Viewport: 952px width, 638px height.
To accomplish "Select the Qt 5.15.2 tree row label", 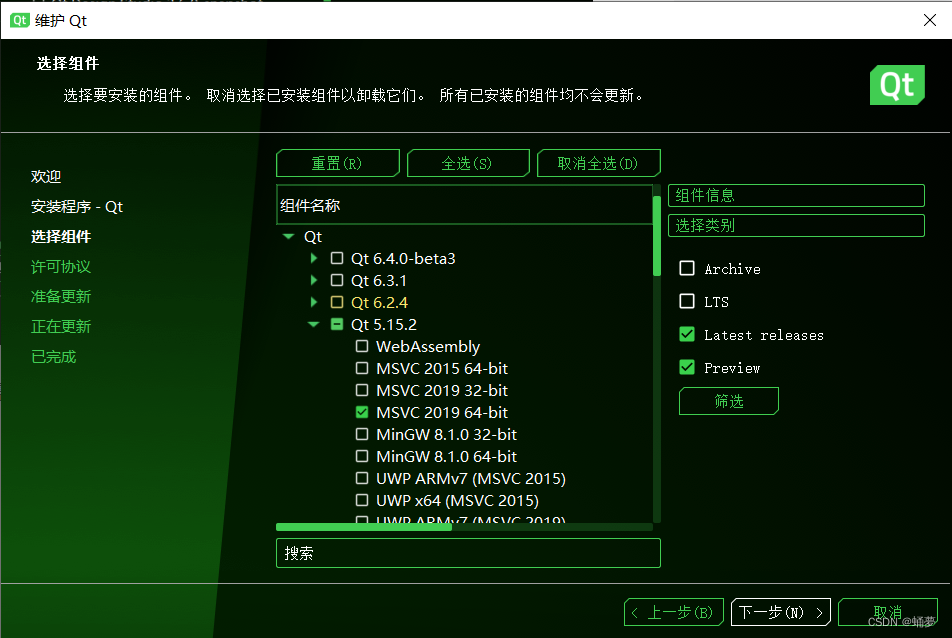I will [384, 324].
